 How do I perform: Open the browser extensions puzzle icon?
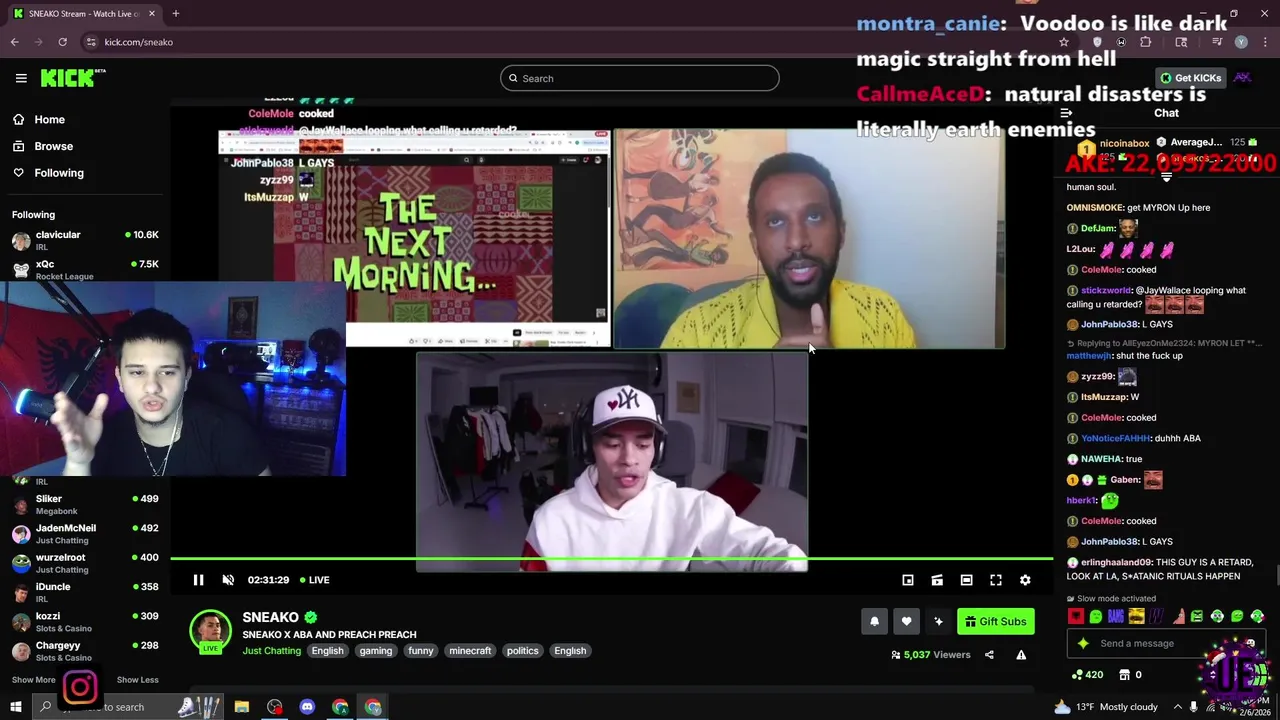pyautogui.click(x=1146, y=42)
